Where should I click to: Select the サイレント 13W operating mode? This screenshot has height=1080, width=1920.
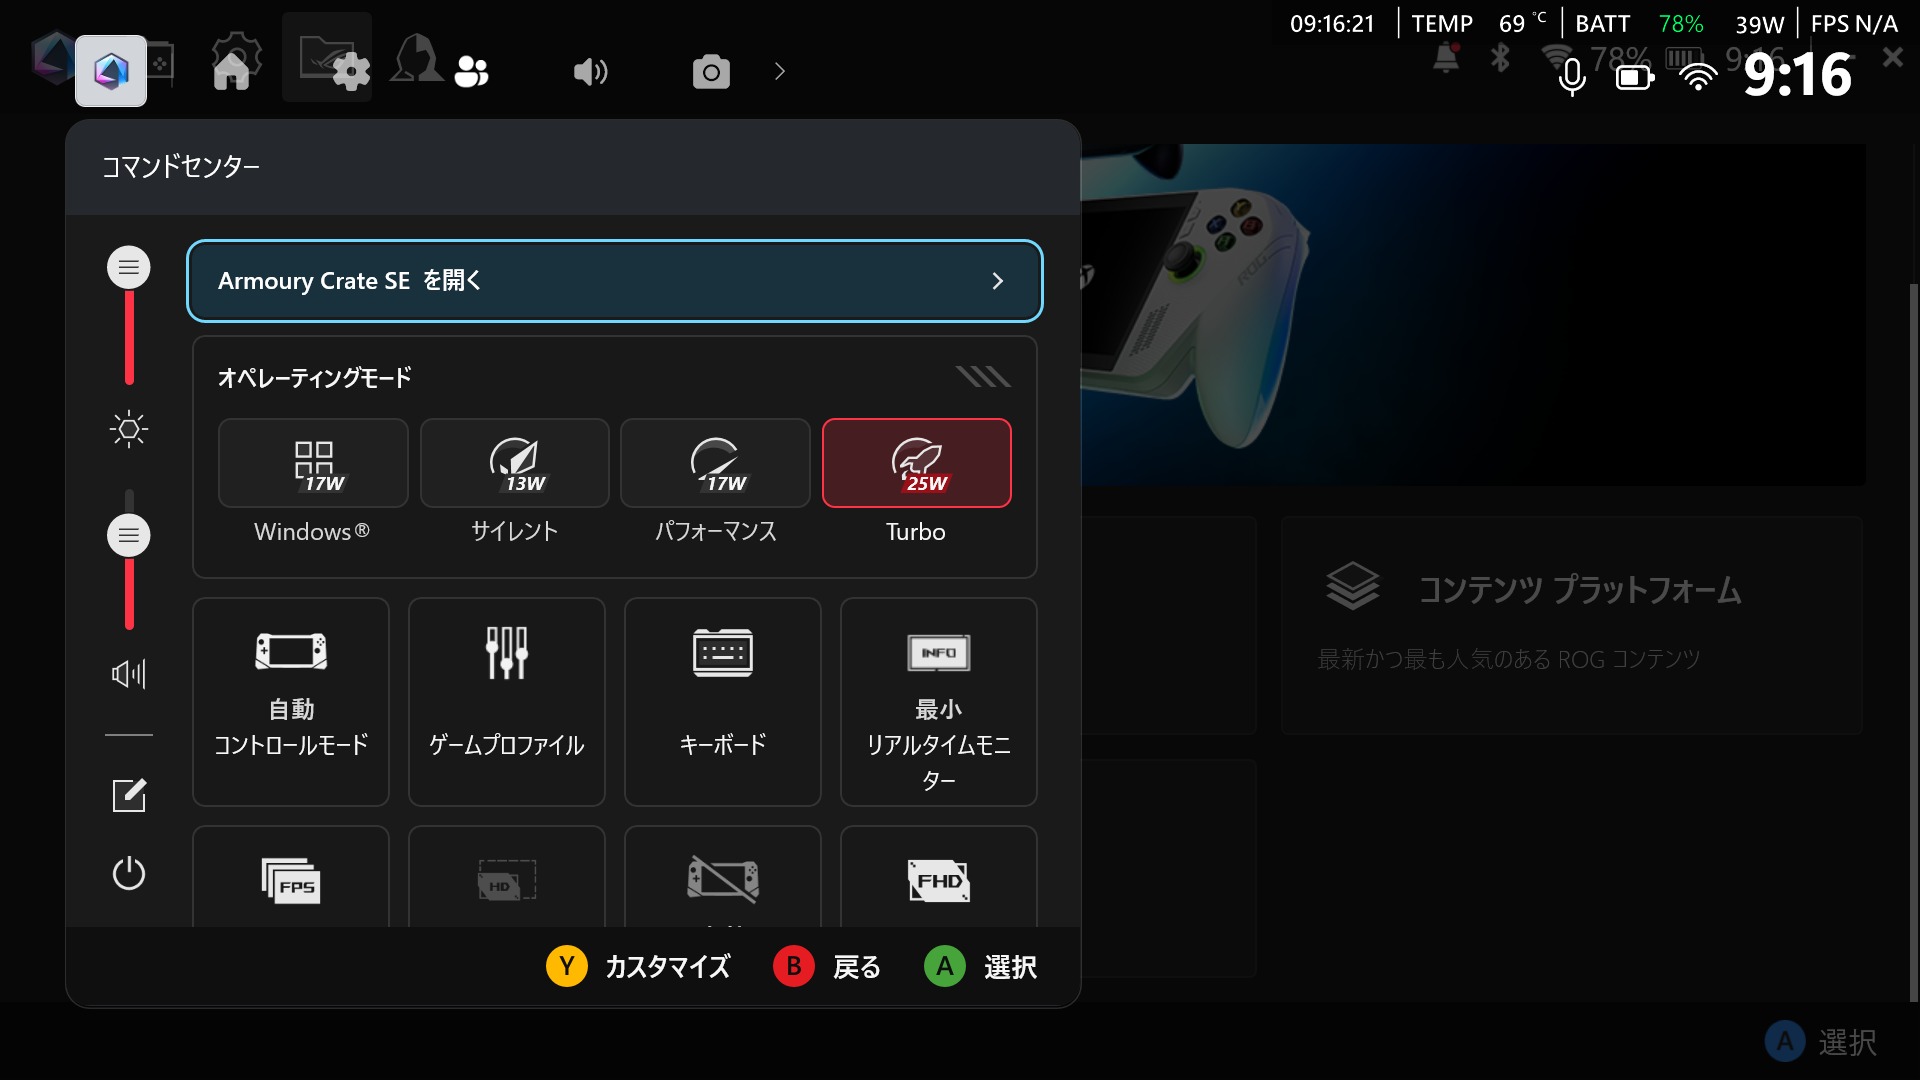click(515, 463)
